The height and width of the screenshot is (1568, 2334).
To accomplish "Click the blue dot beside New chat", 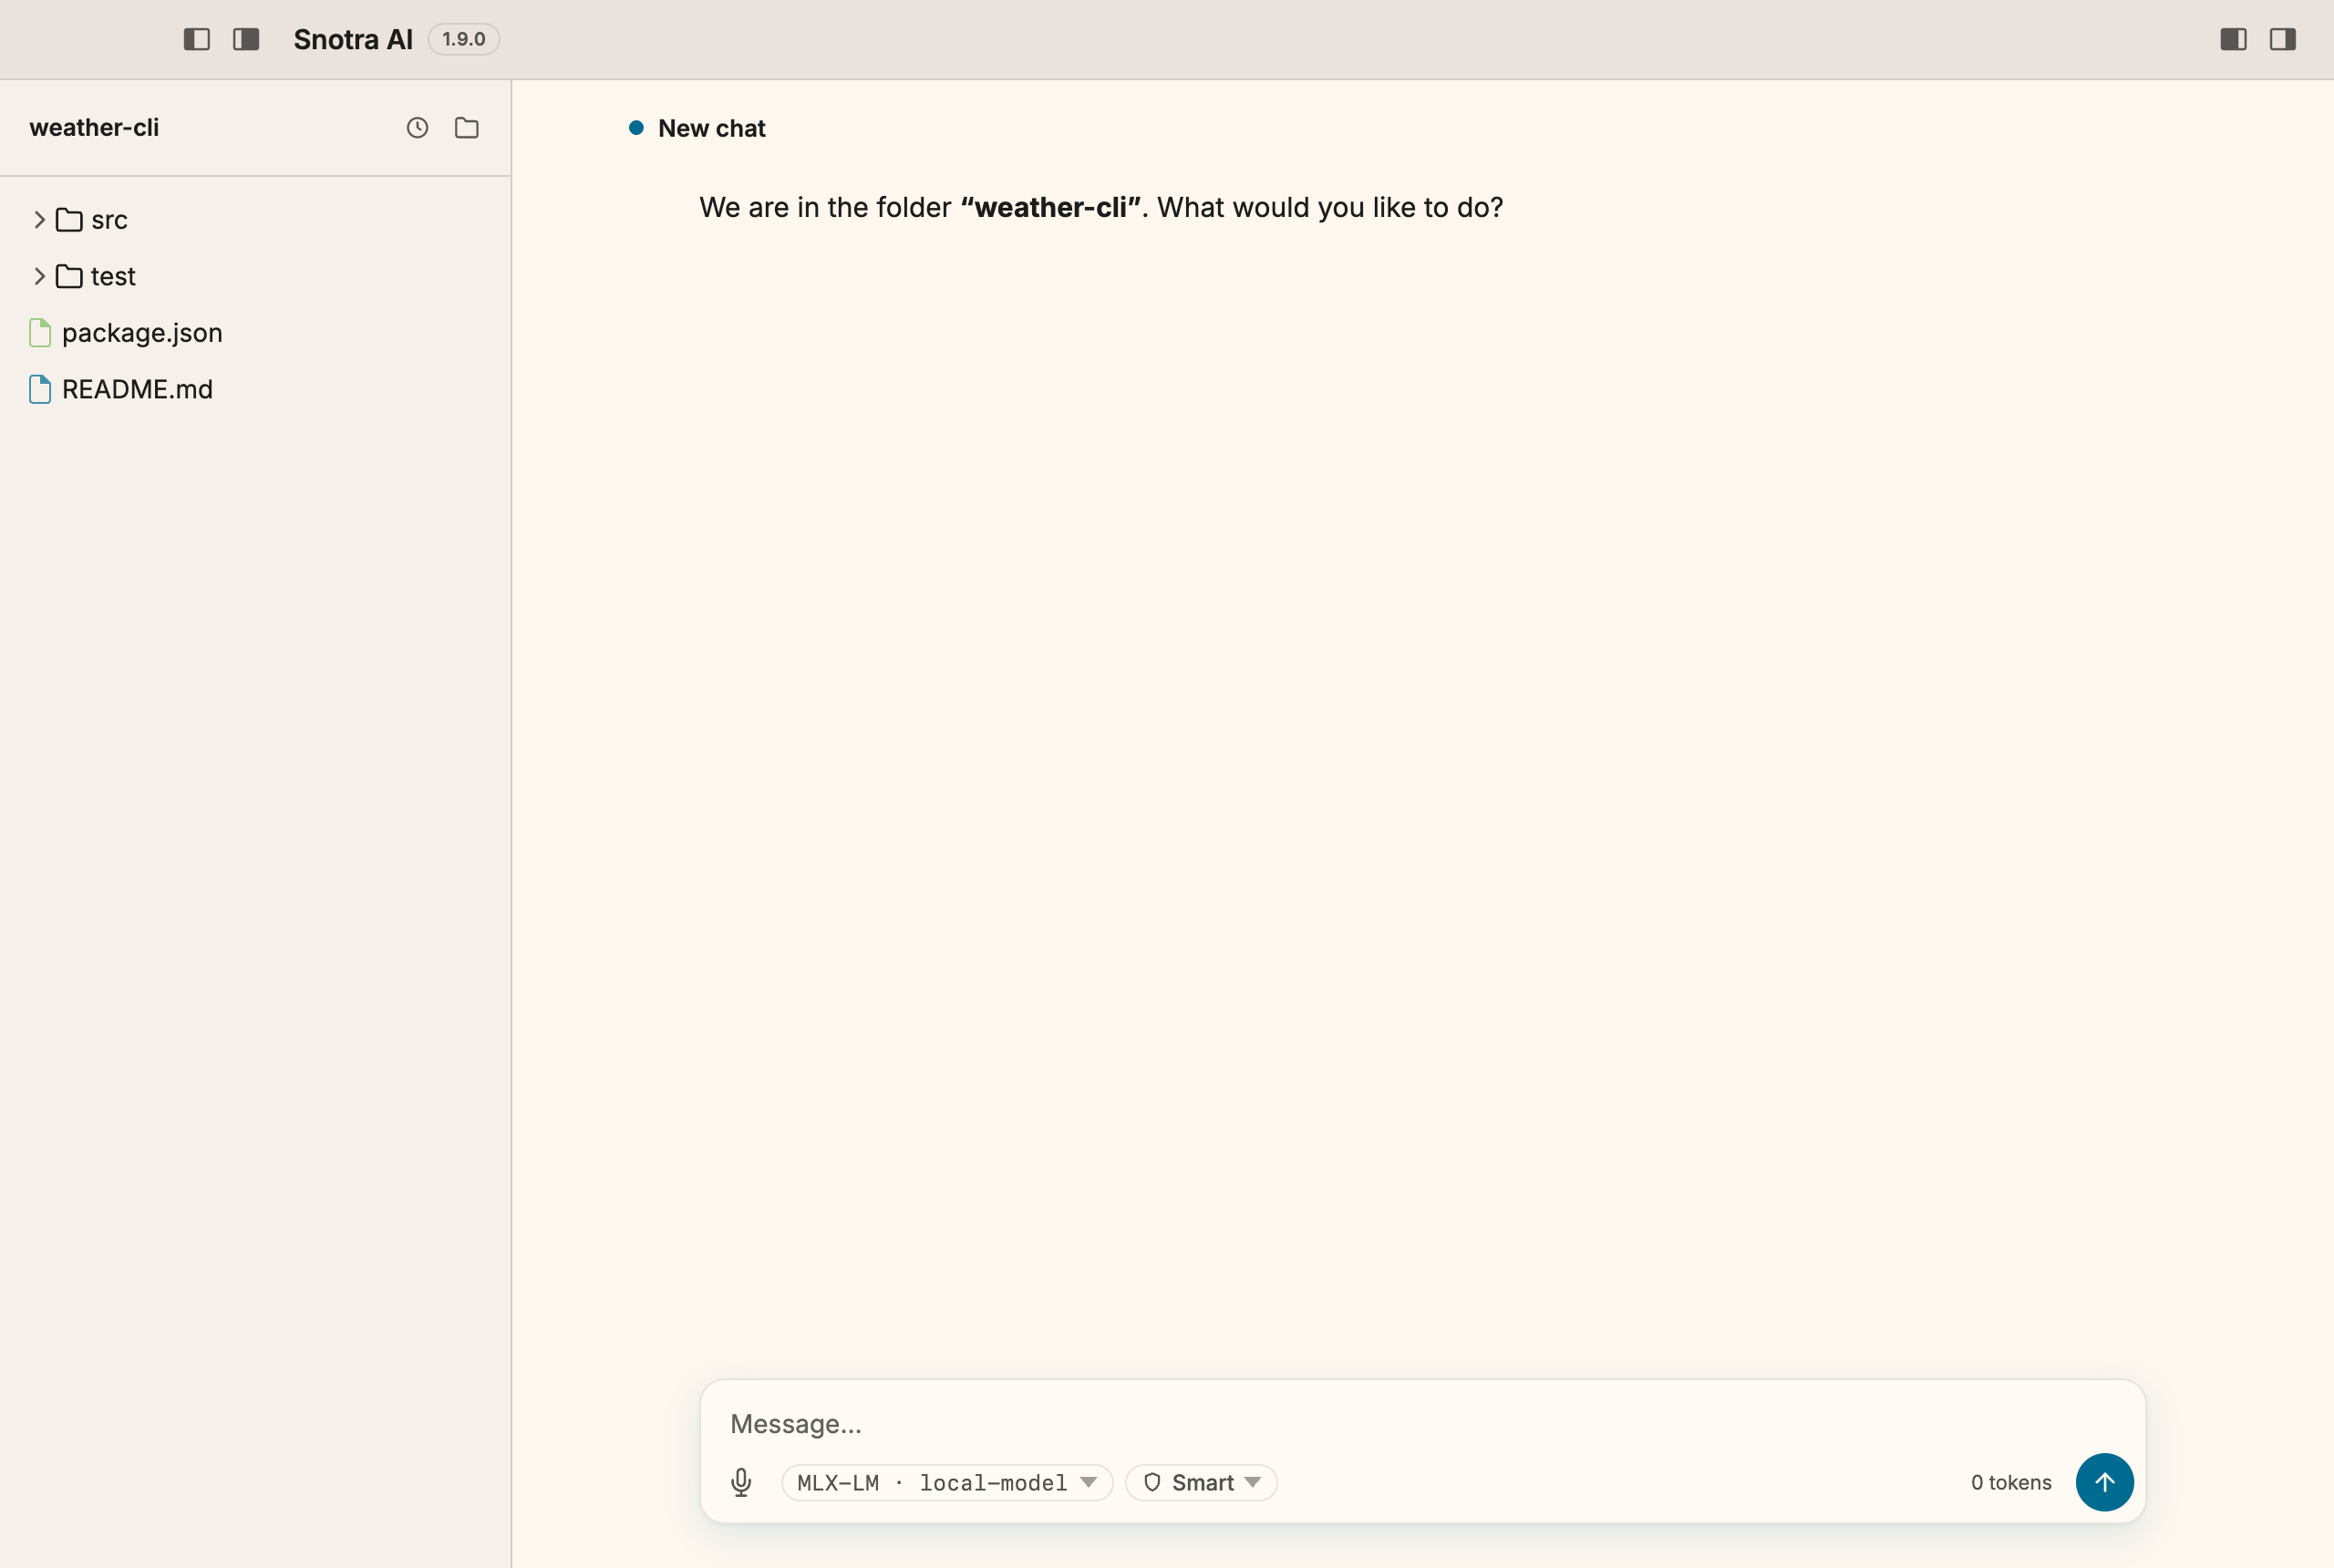I will pyautogui.click(x=636, y=127).
